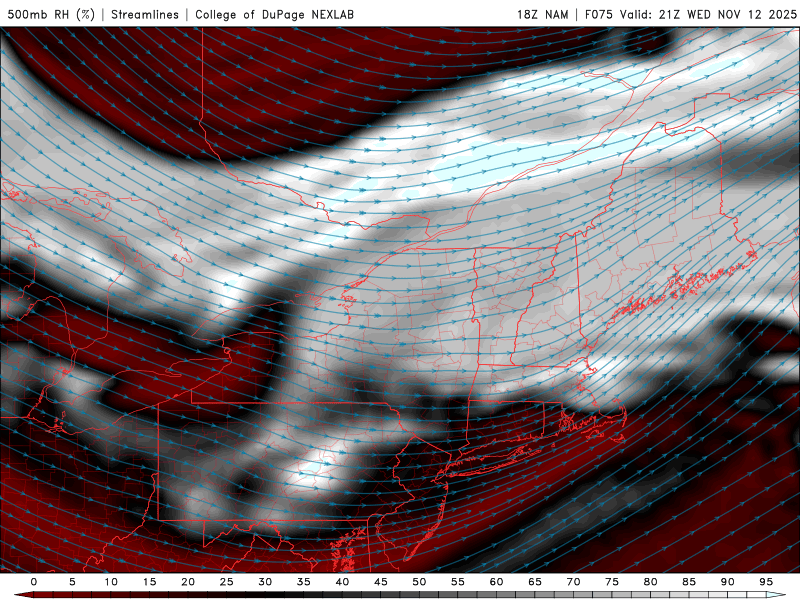Select the "Streamlines" header label
The height and width of the screenshot is (600, 800).
(x=145, y=14)
